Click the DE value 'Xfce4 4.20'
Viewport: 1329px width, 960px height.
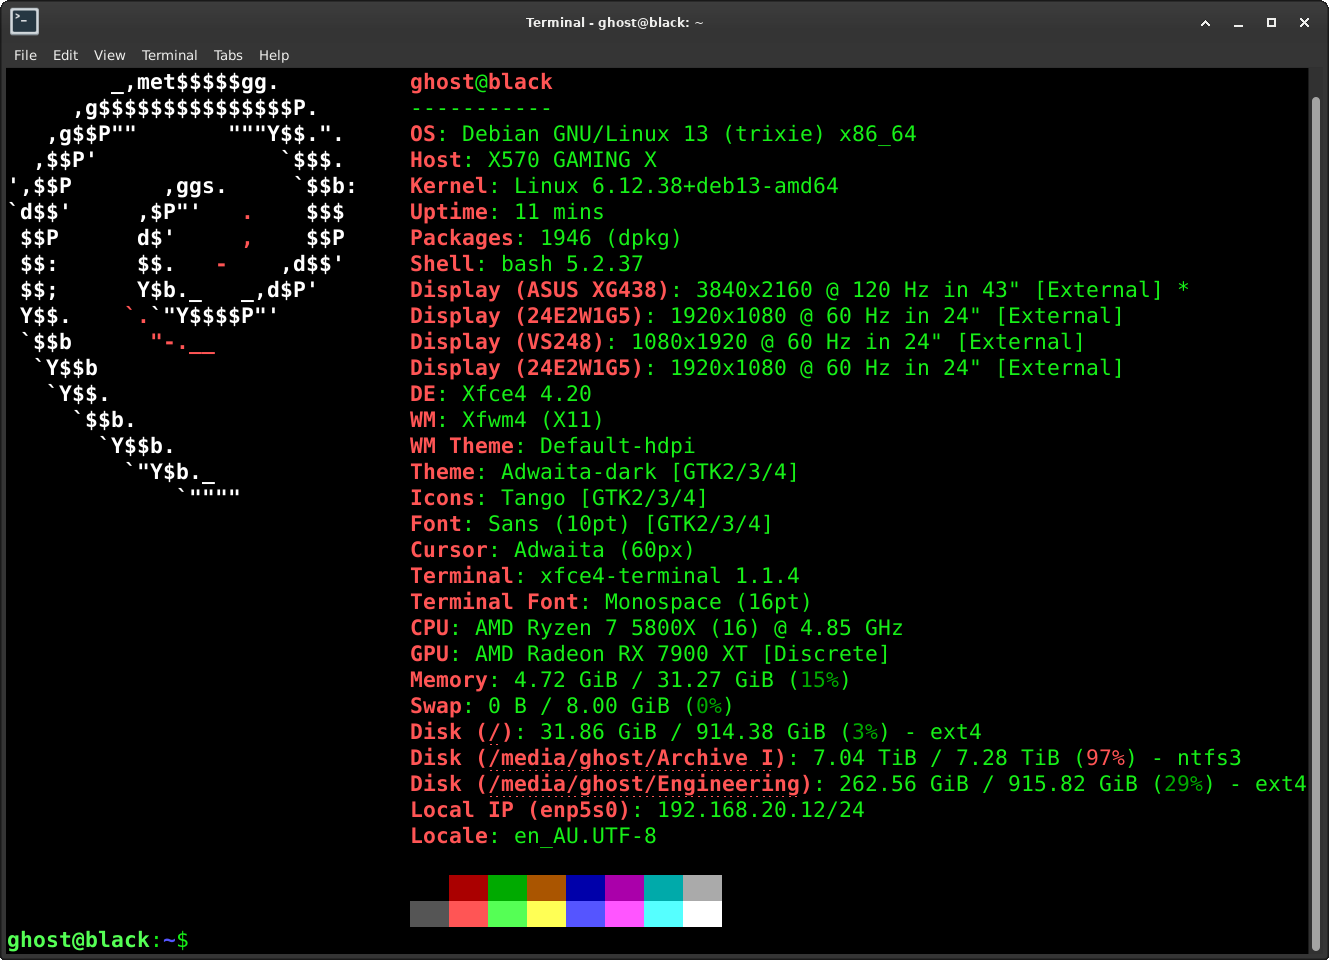pos(526,394)
